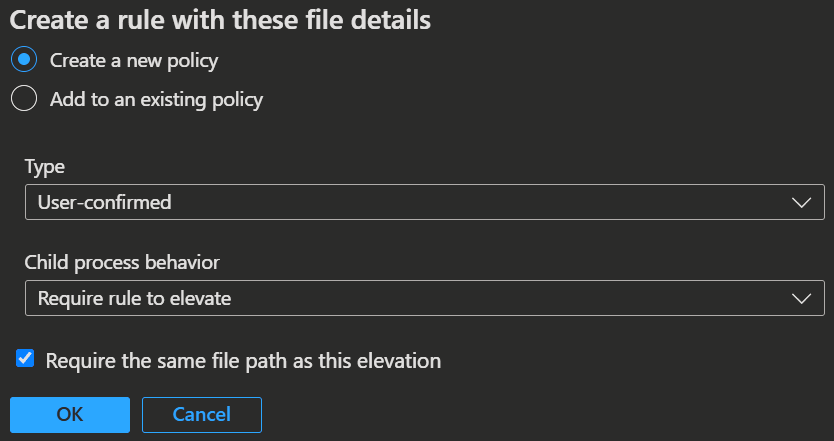Choose the Add to an existing policy option

(x=24, y=98)
